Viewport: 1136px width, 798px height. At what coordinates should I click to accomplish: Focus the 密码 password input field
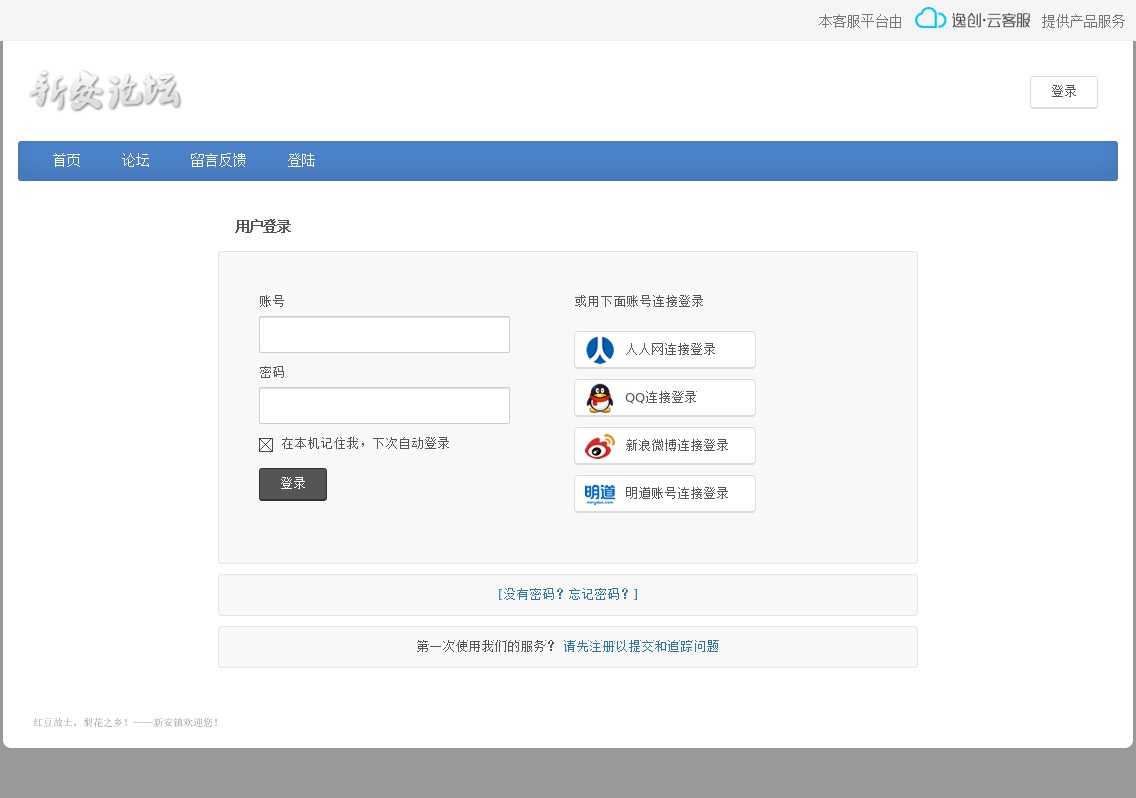click(384, 406)
